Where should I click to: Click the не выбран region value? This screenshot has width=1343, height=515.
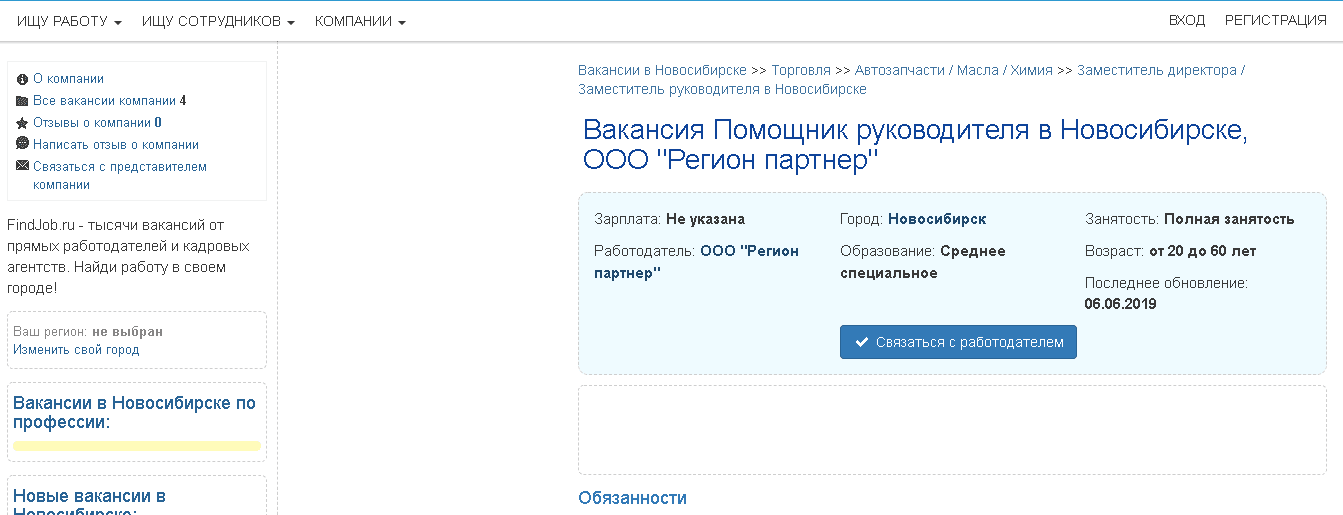pyautogui.click(x=127, y=331)
